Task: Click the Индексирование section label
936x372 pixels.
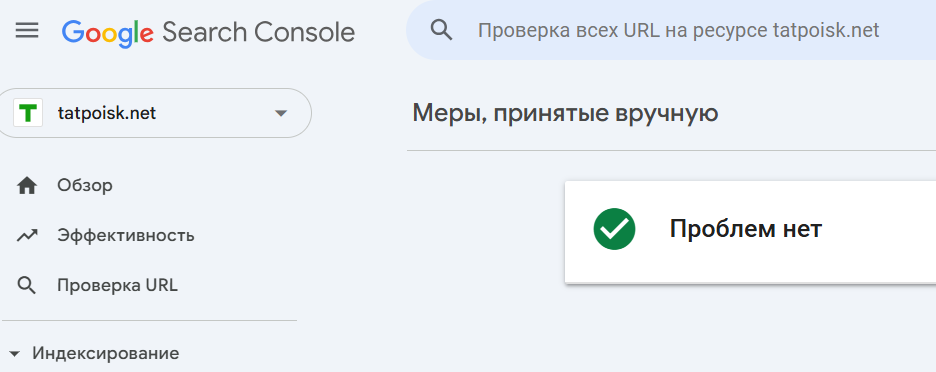Action: click(x=106, y=353)
